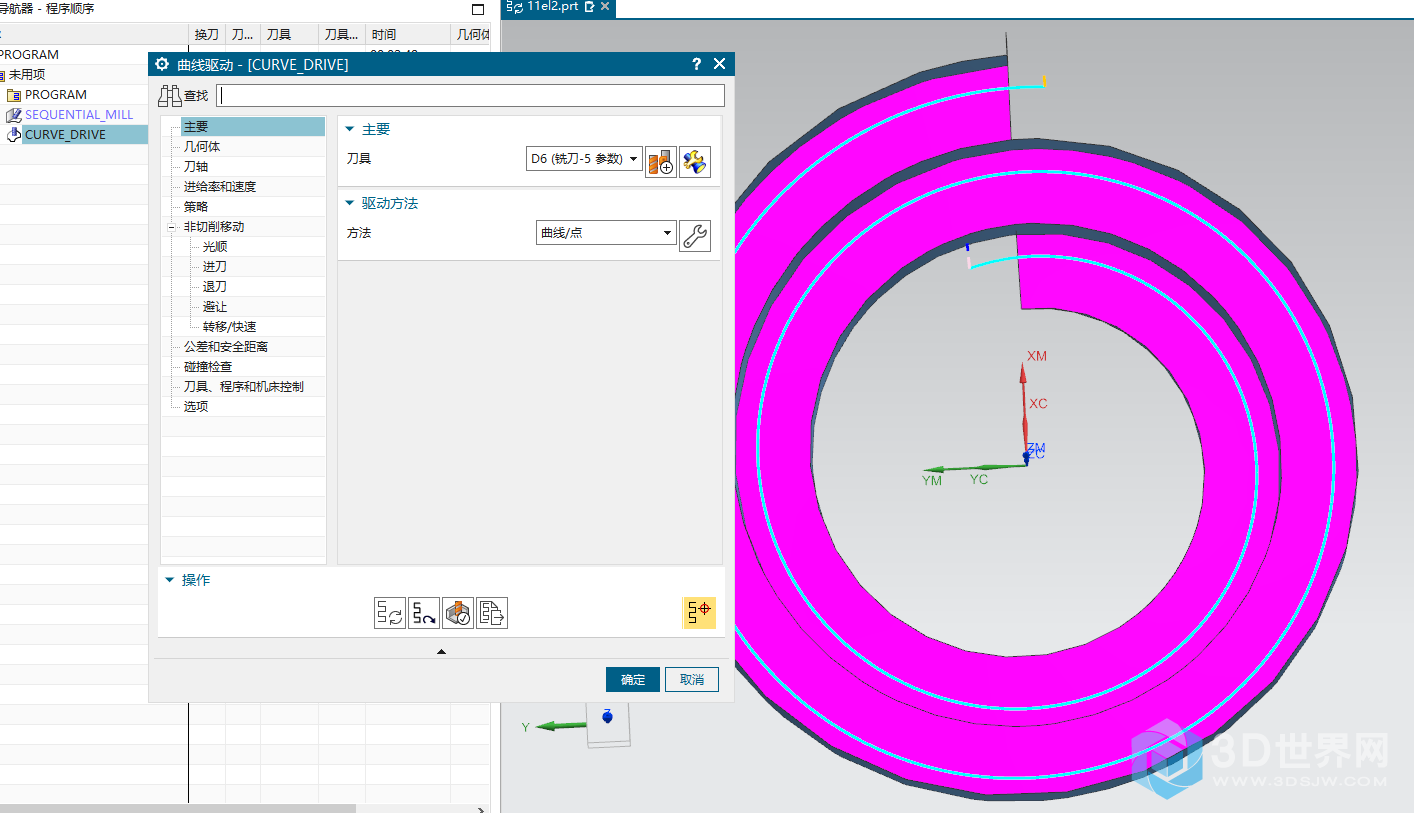Select 退刀 in the dialog tree
This screenshot has height=813, width=1414.
[215, 287]
